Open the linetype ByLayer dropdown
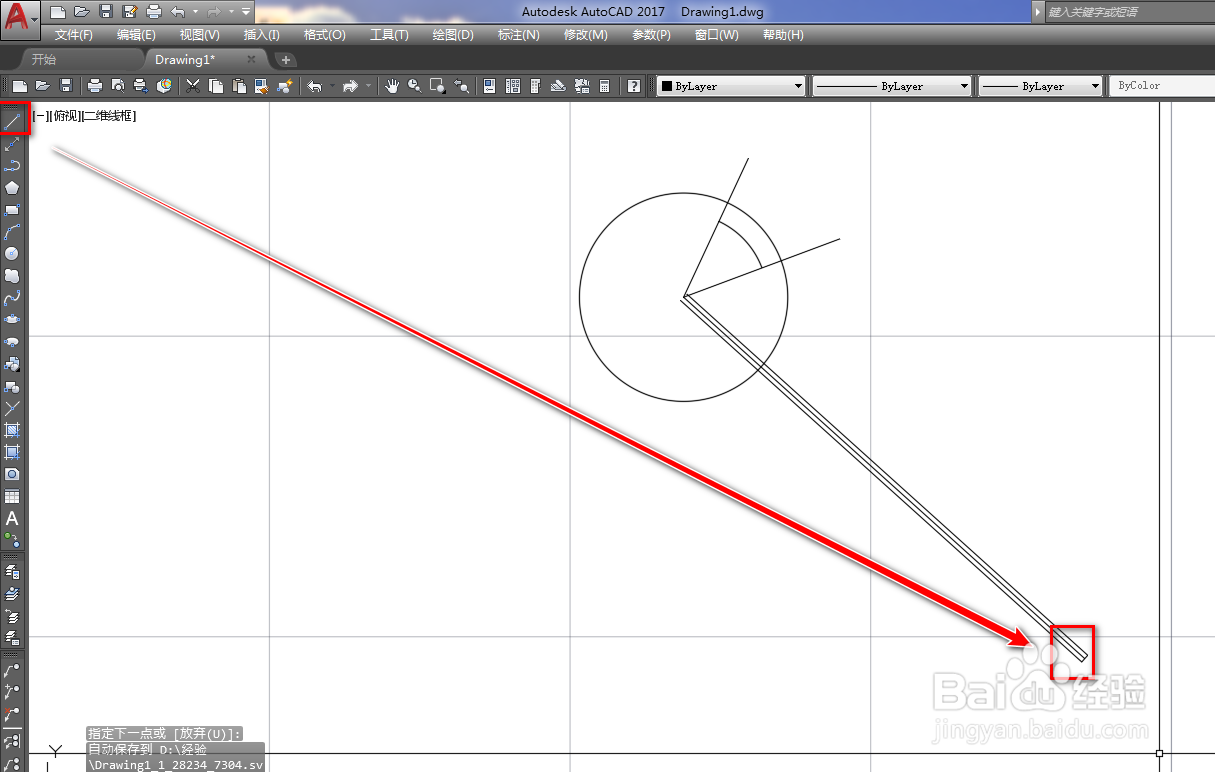The width and height of the screenshot is (1215, 772). point(892,86)
